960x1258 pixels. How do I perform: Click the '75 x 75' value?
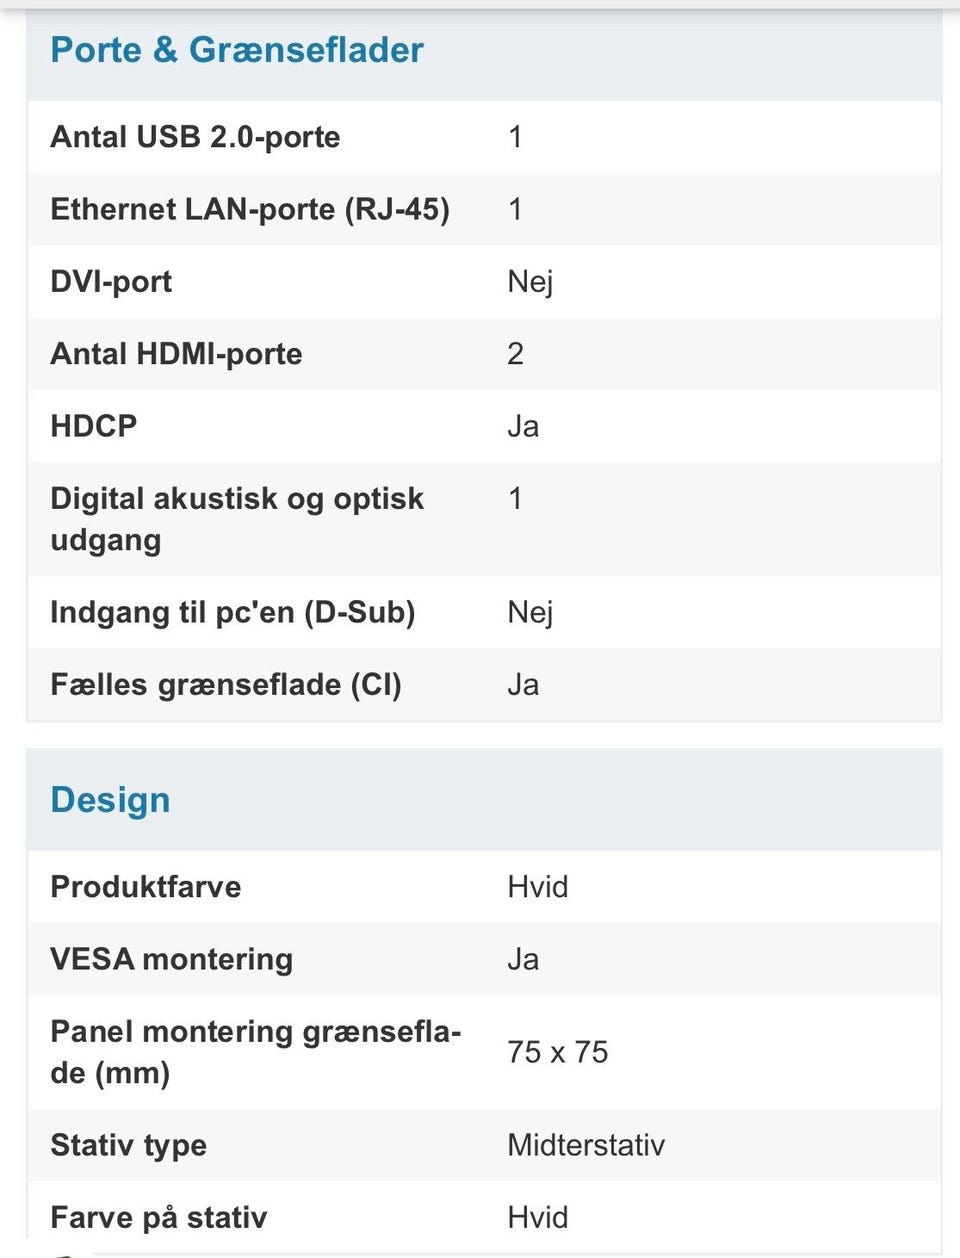pos(558,1052)
